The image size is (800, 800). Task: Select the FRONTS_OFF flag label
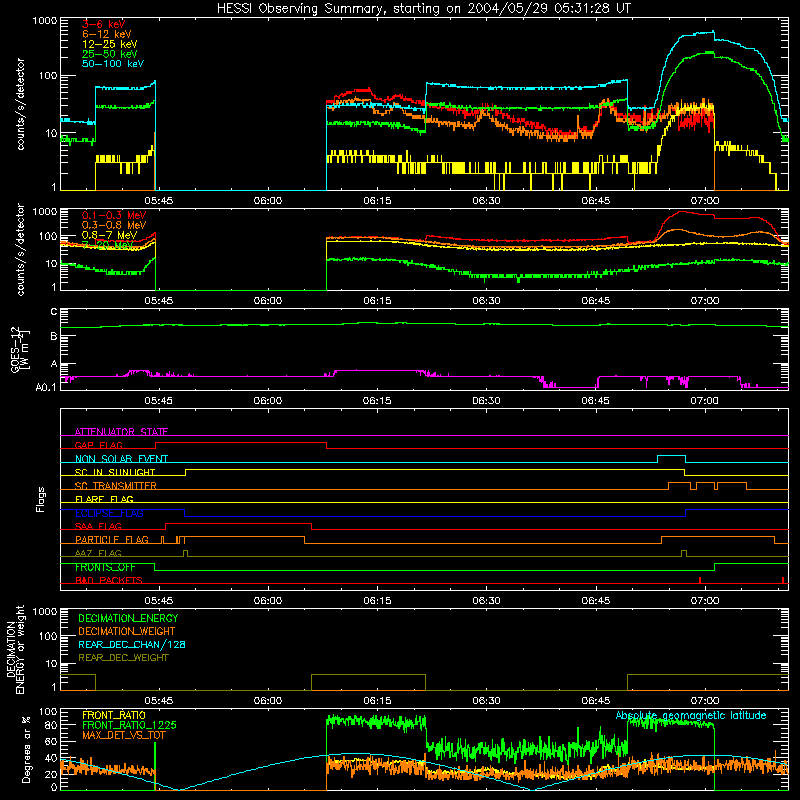pyautogui.click(x=105, y=567)
